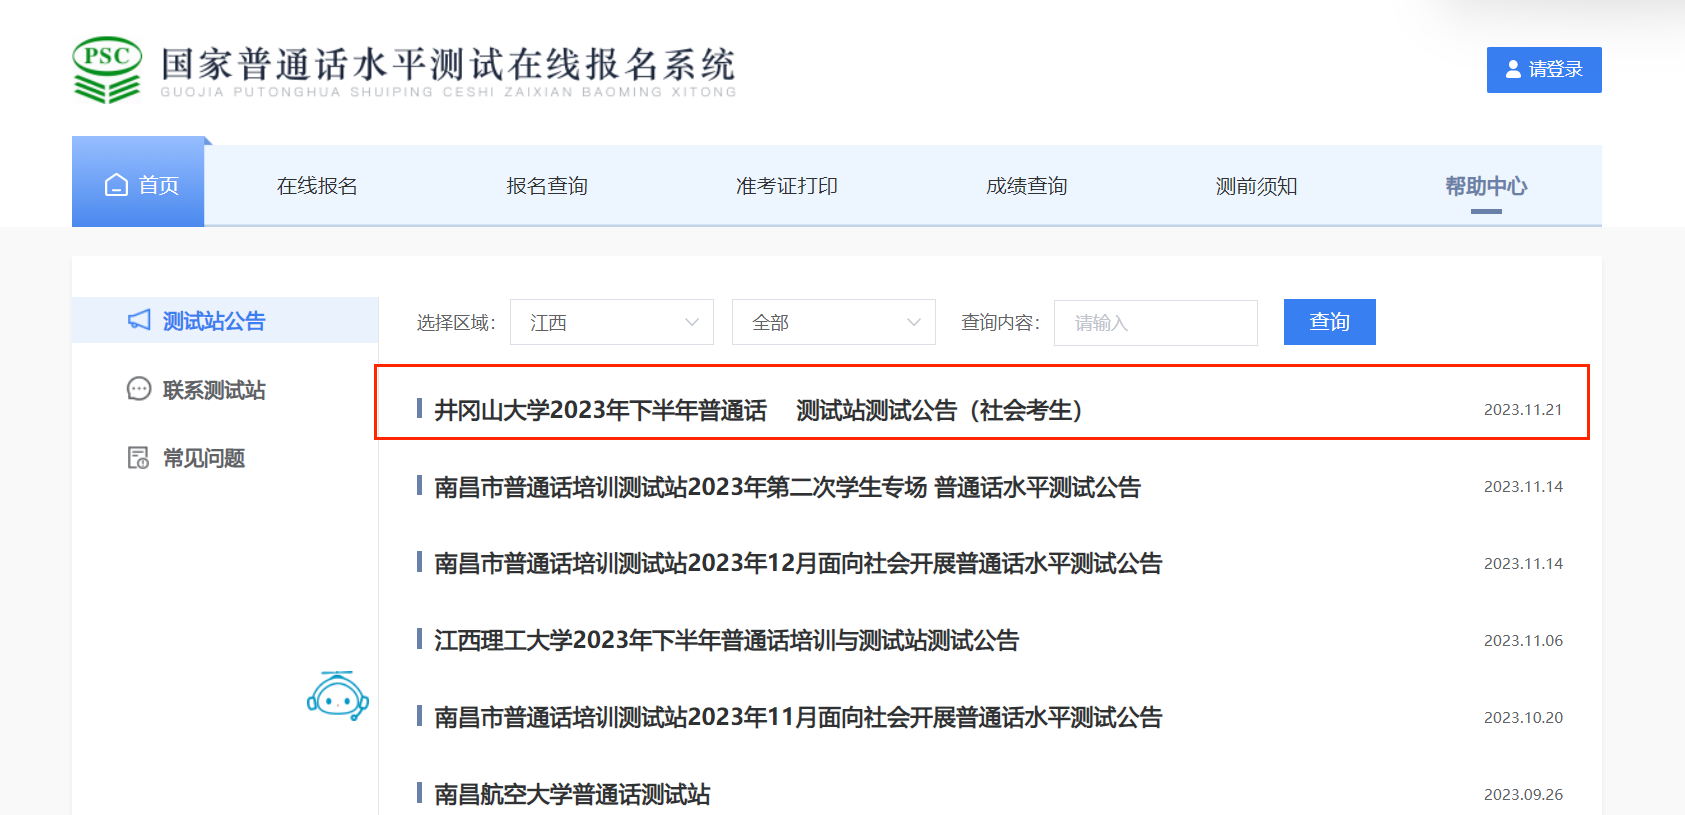Open the 井冈山大学2023年下半年 announcement
The width and height of the screenshot is (1685, 815).
(x=759, y=410)
